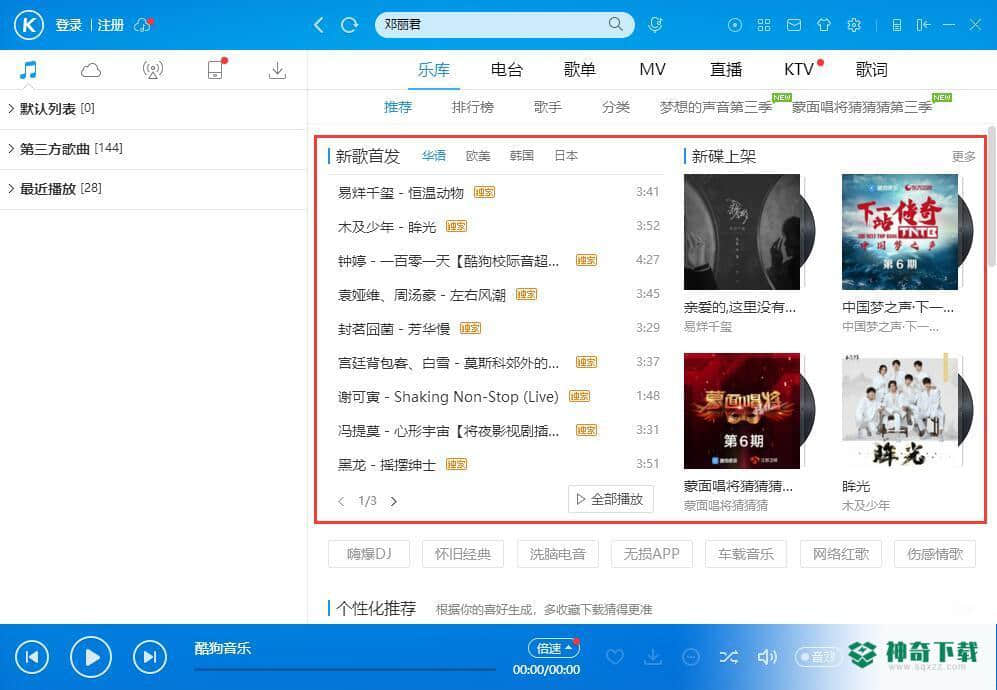Open the app grid tools icon
Screen dimensions: 997x690
(764, 25)
